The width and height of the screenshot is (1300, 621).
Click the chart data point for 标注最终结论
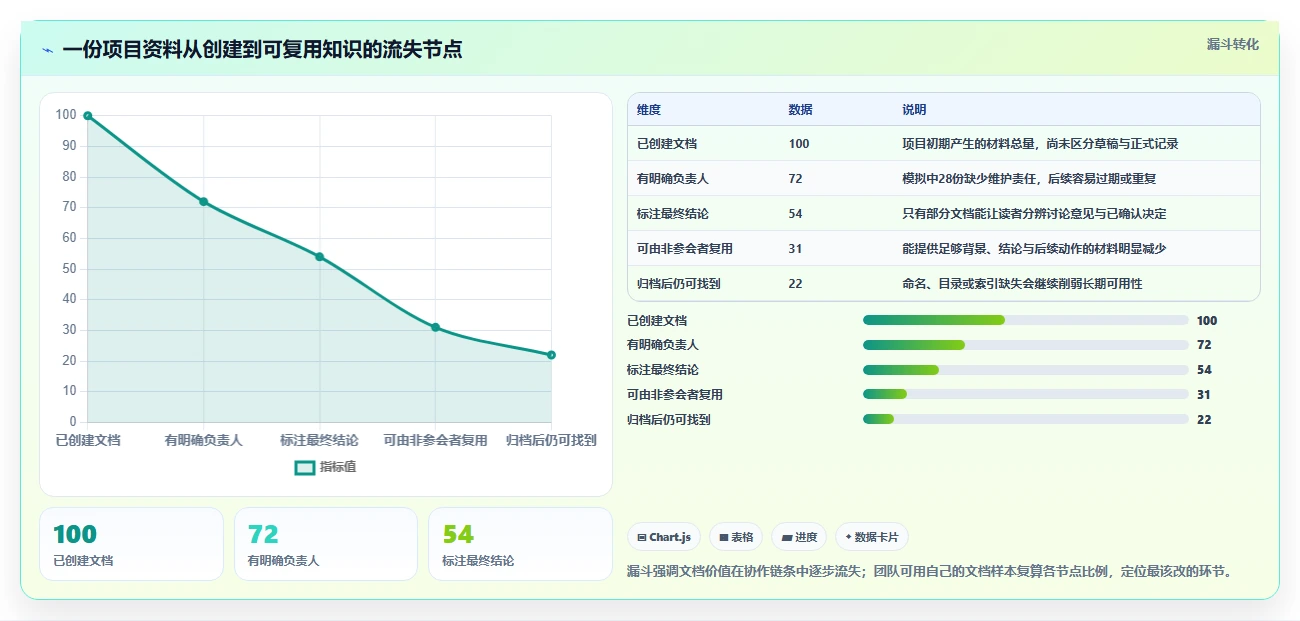point(320,257)
